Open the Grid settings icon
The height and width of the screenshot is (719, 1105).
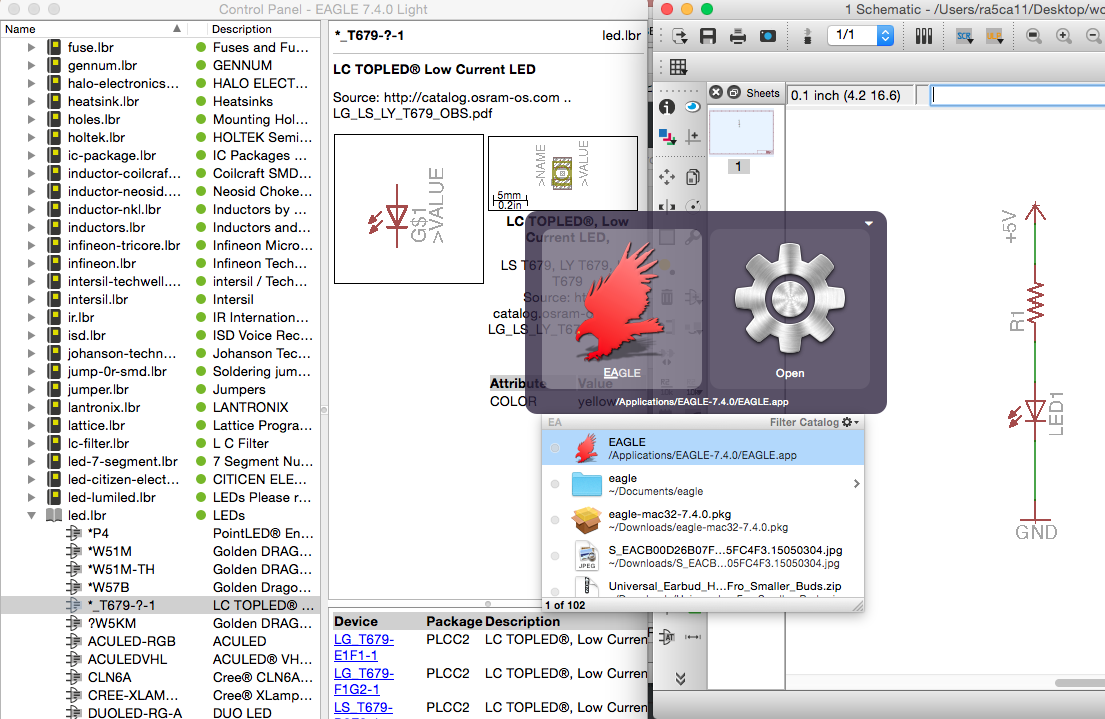coord(678,67)
